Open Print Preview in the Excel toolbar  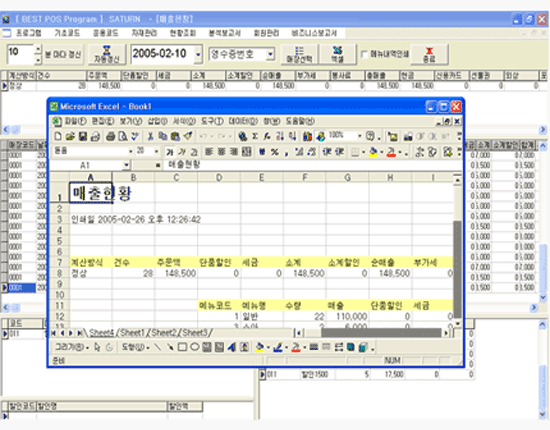[x=123, y=136]
